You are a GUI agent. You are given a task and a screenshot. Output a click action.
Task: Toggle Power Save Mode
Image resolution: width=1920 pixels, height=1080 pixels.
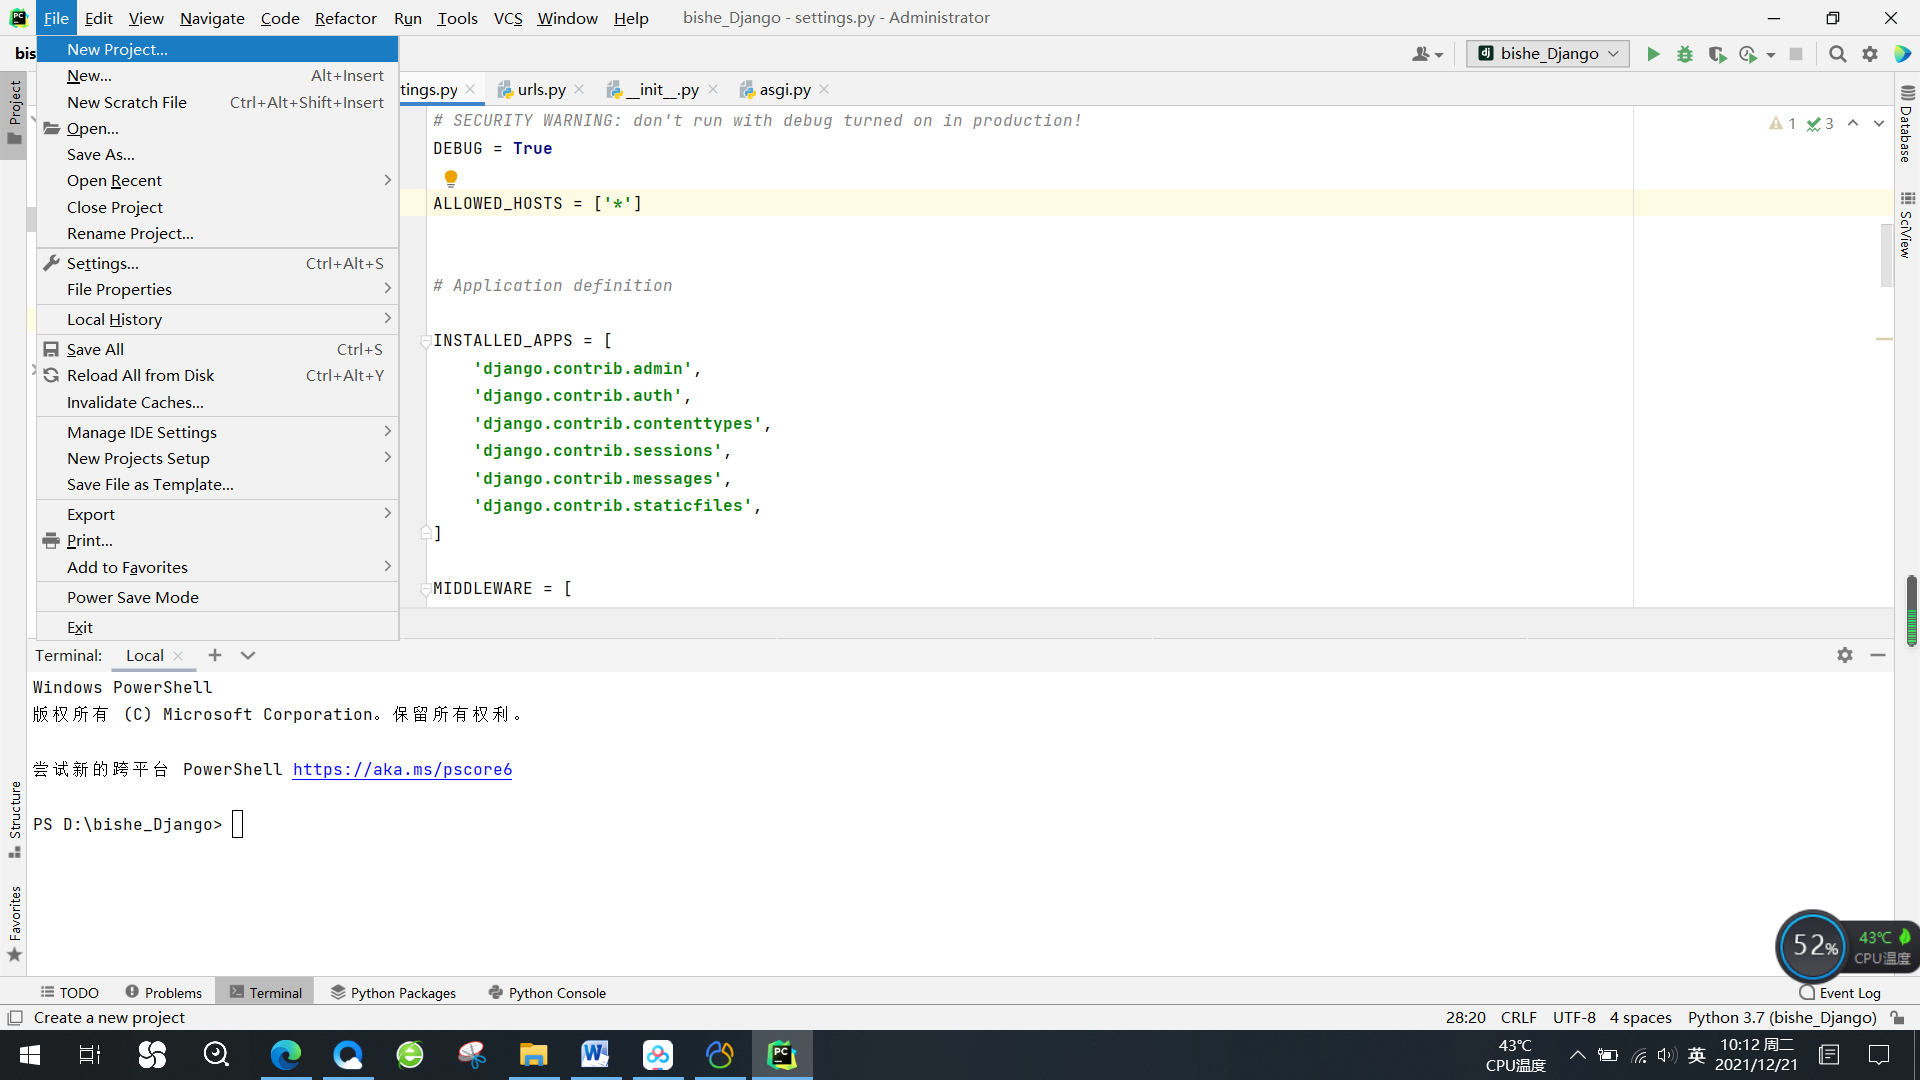[x=133, y=597]
